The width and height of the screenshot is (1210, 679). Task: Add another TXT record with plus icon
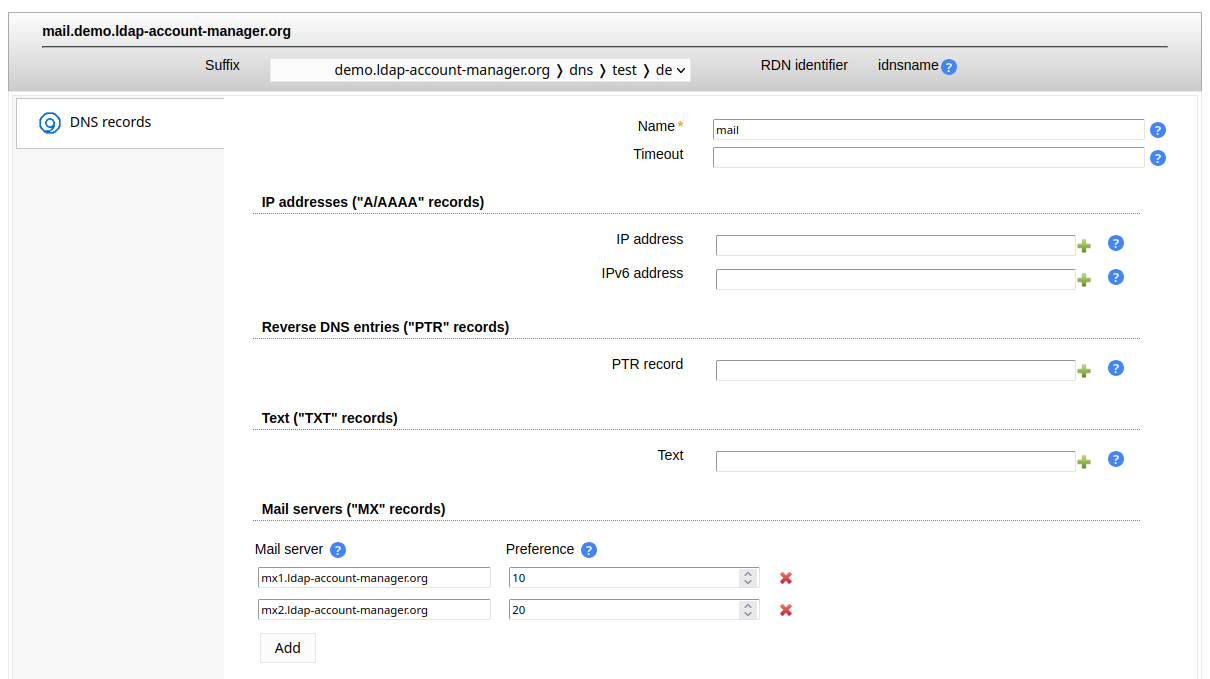point(1083,462)
